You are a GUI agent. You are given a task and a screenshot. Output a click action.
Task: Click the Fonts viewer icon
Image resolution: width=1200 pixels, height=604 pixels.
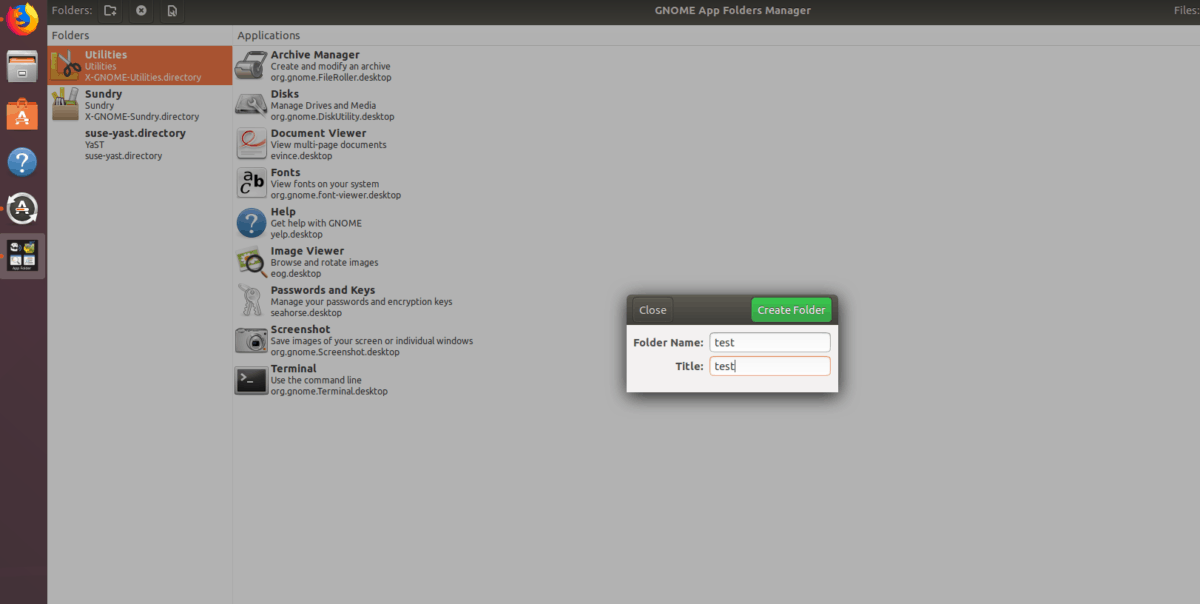249,183
